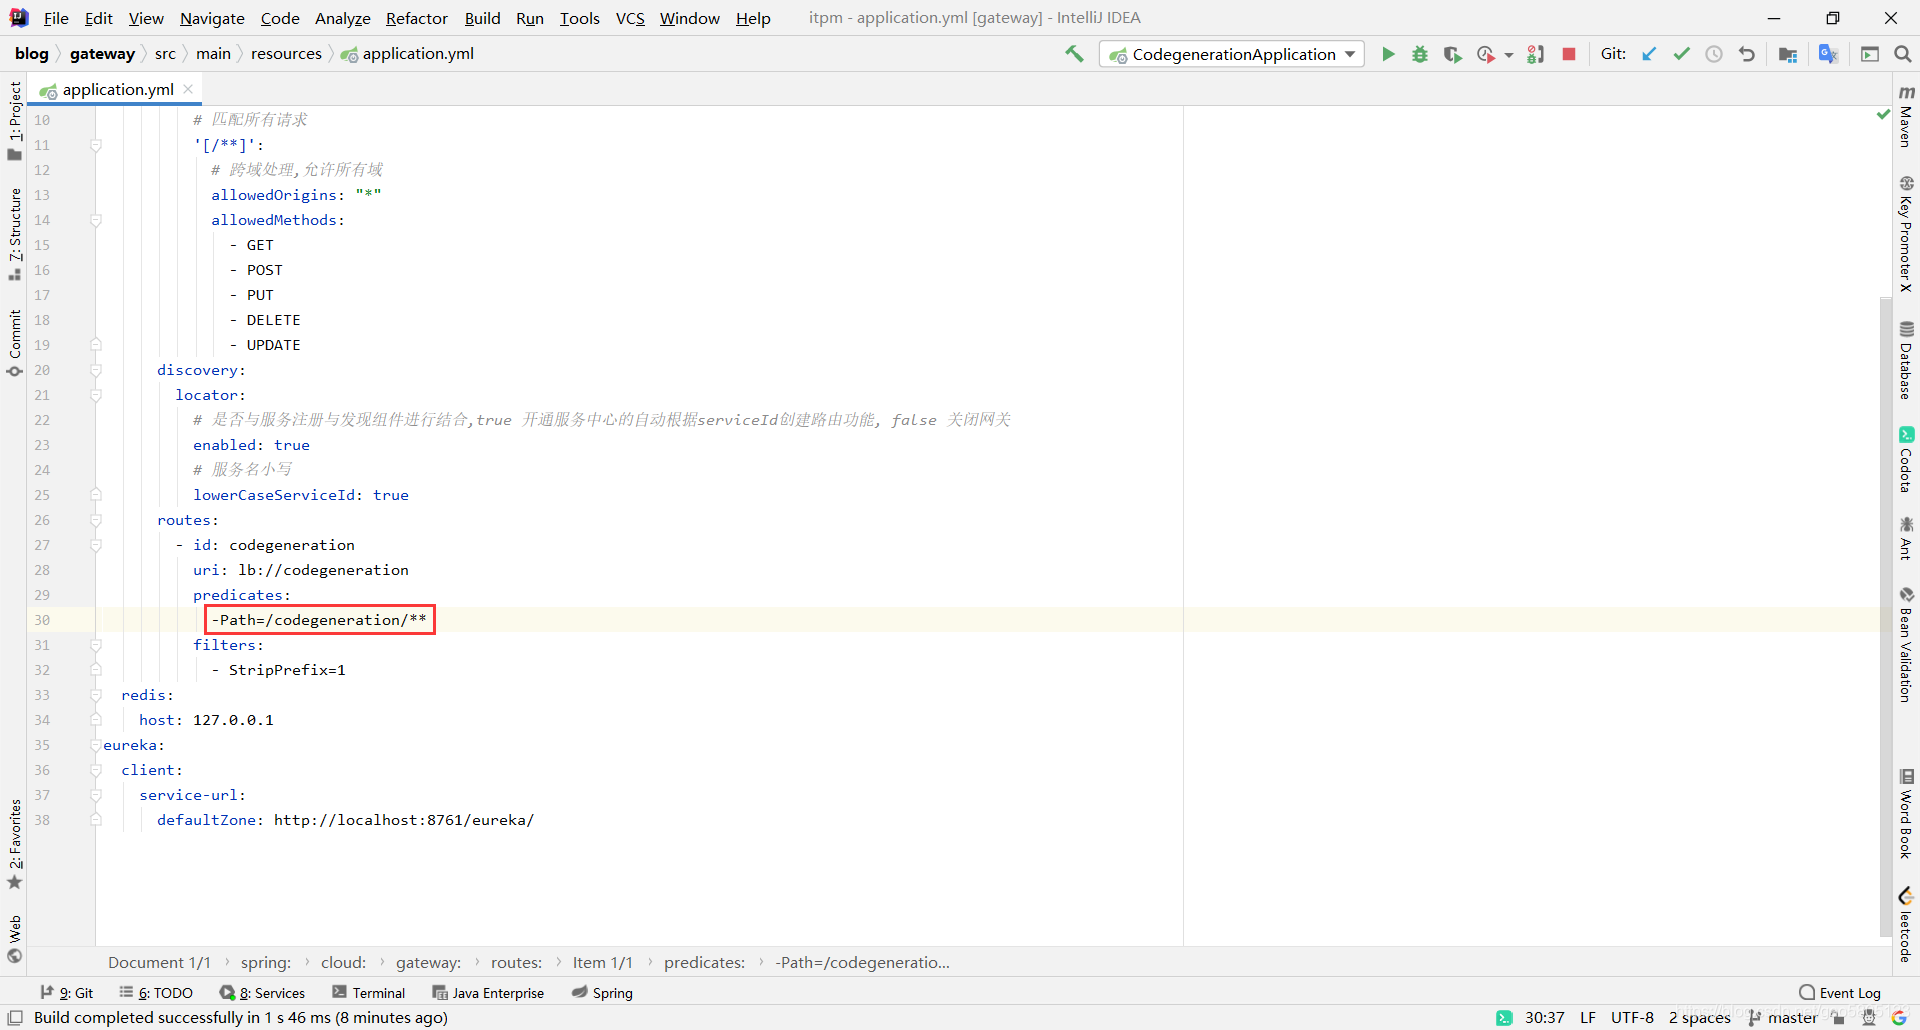Open the VCS menu
Screen dimensions: 1920x1030
click(630, 18)
